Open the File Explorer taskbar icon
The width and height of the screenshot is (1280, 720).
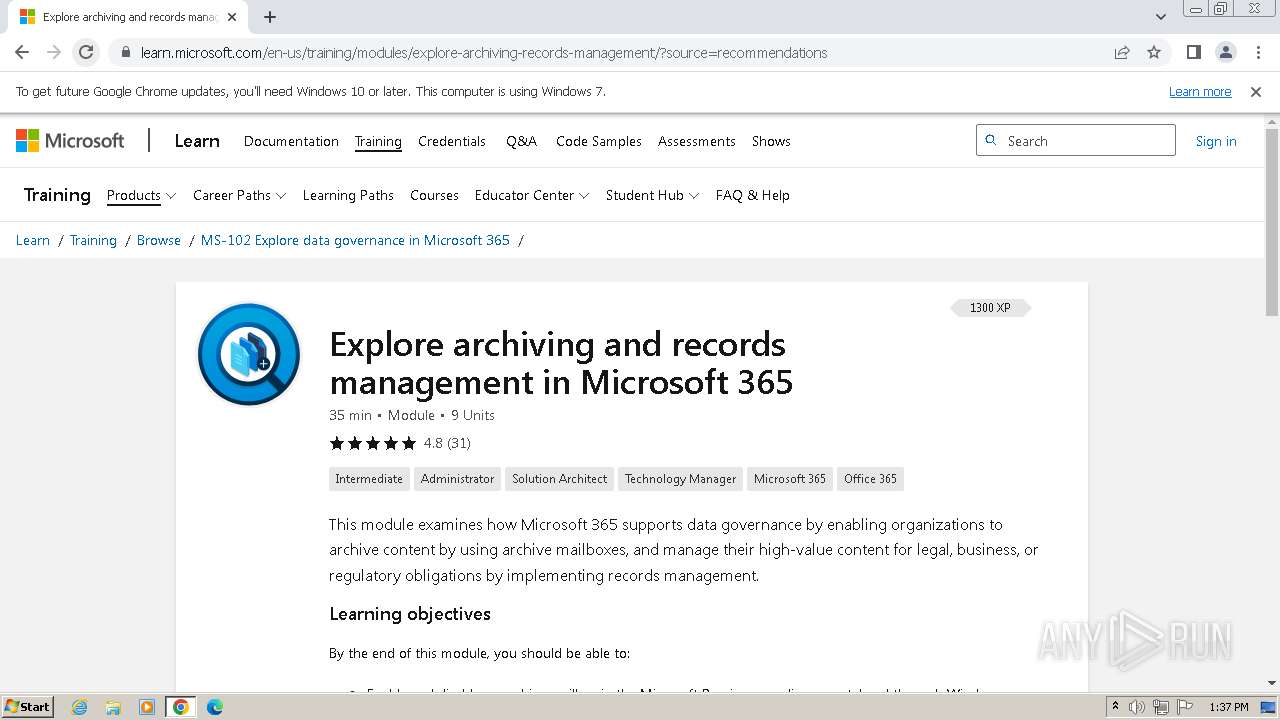pyautogui.click(x=113, y=707)
